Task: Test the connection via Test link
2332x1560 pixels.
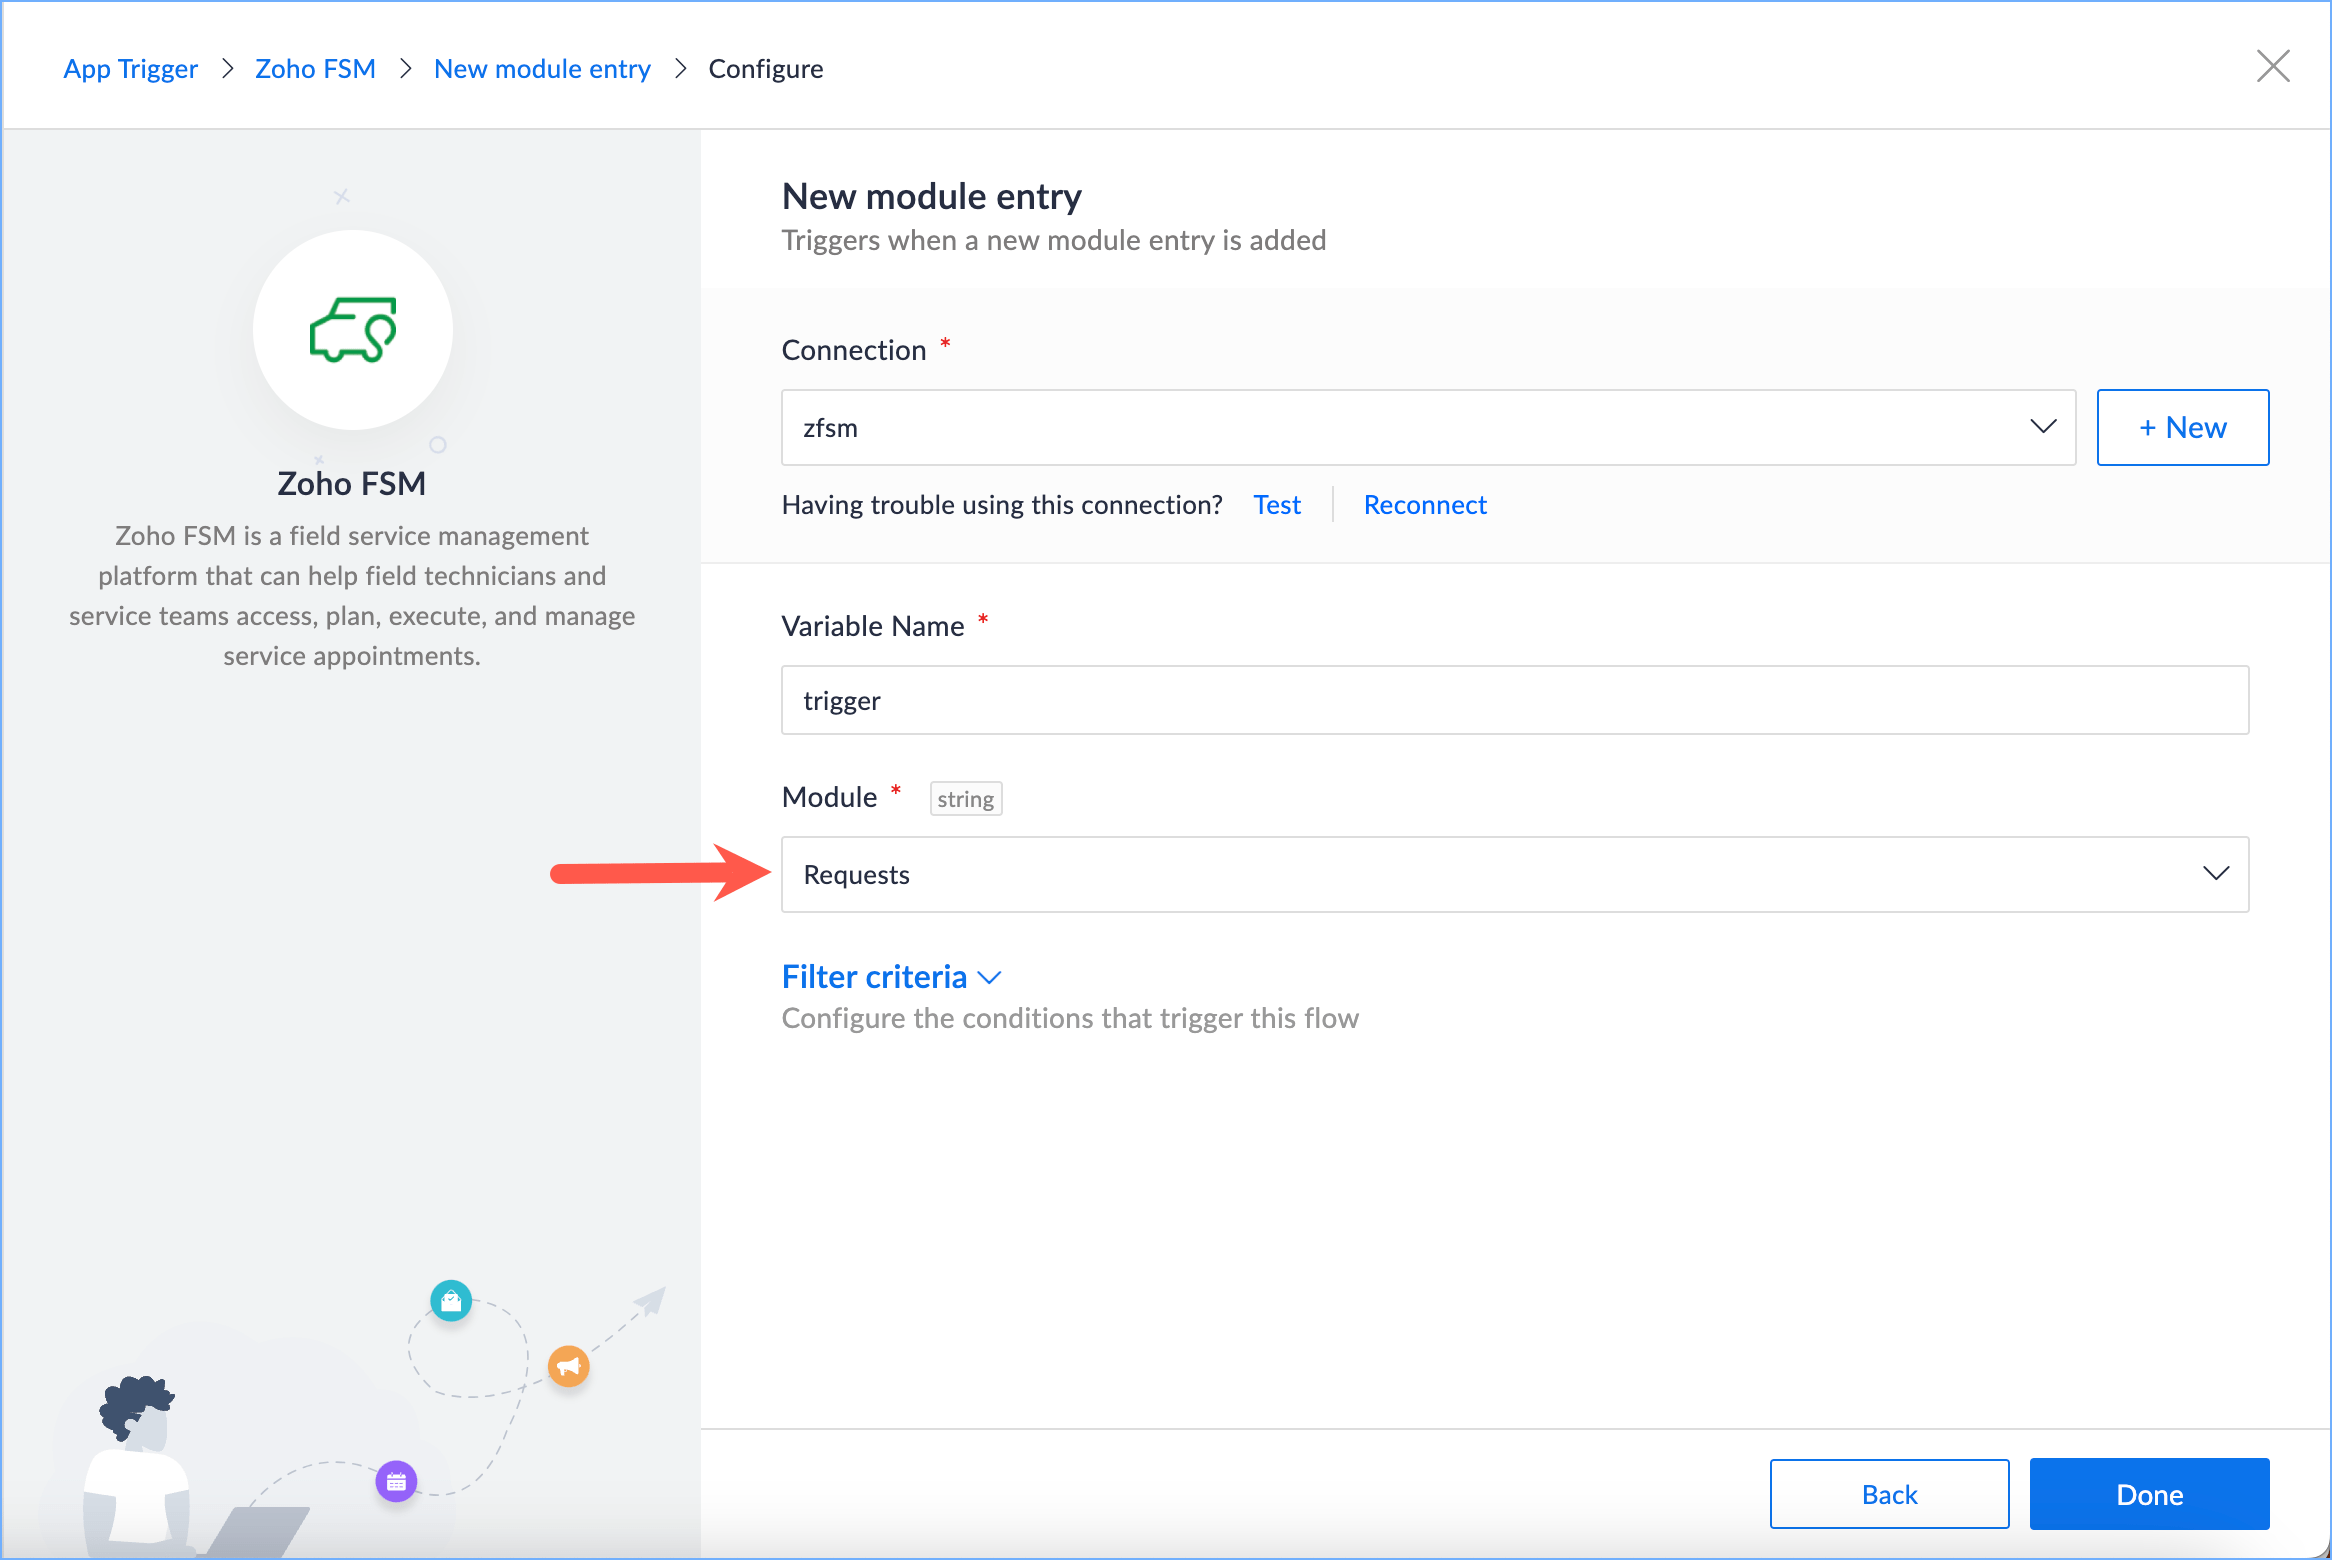Action: pyautogui.click(x=1277, y=505)
